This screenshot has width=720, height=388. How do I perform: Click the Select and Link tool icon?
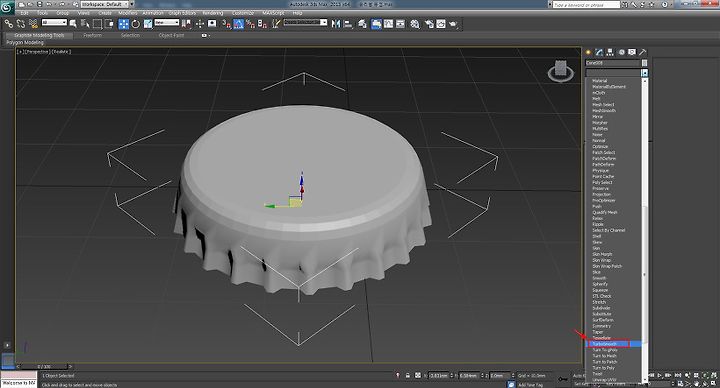coord(9,23)
